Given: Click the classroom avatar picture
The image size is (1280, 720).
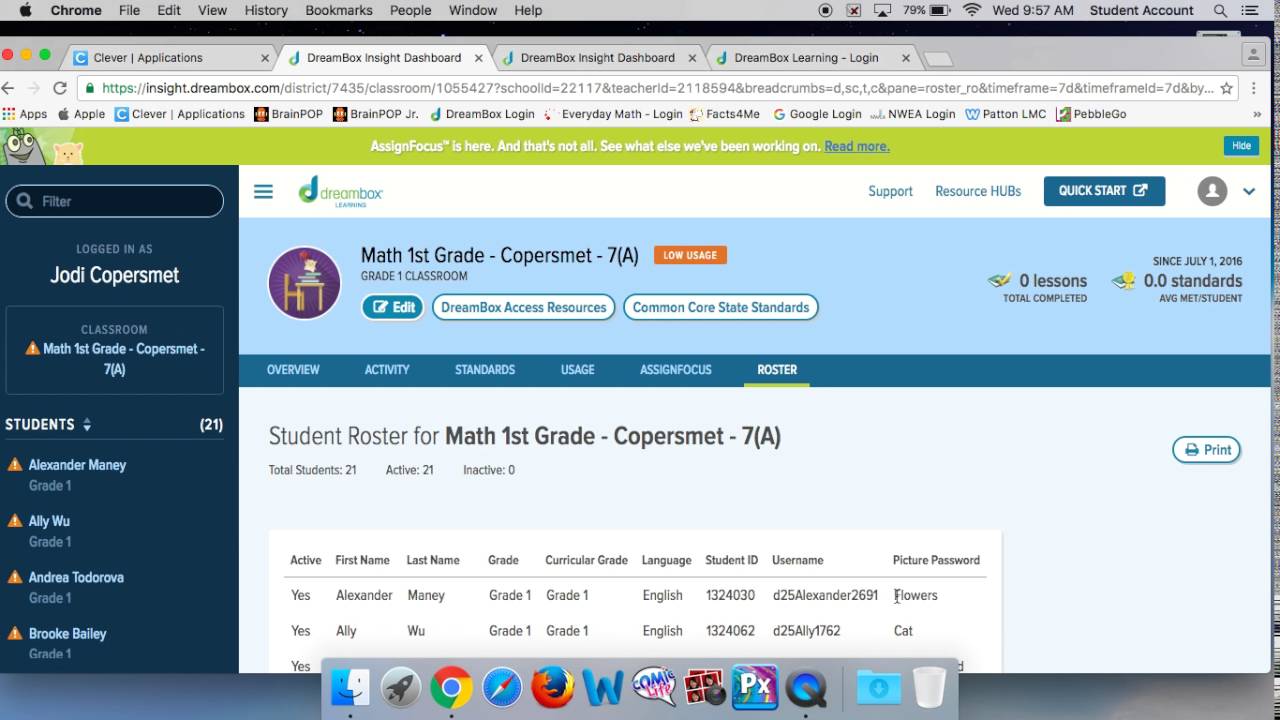Looking at the screenshot, I should coord(304,283).
